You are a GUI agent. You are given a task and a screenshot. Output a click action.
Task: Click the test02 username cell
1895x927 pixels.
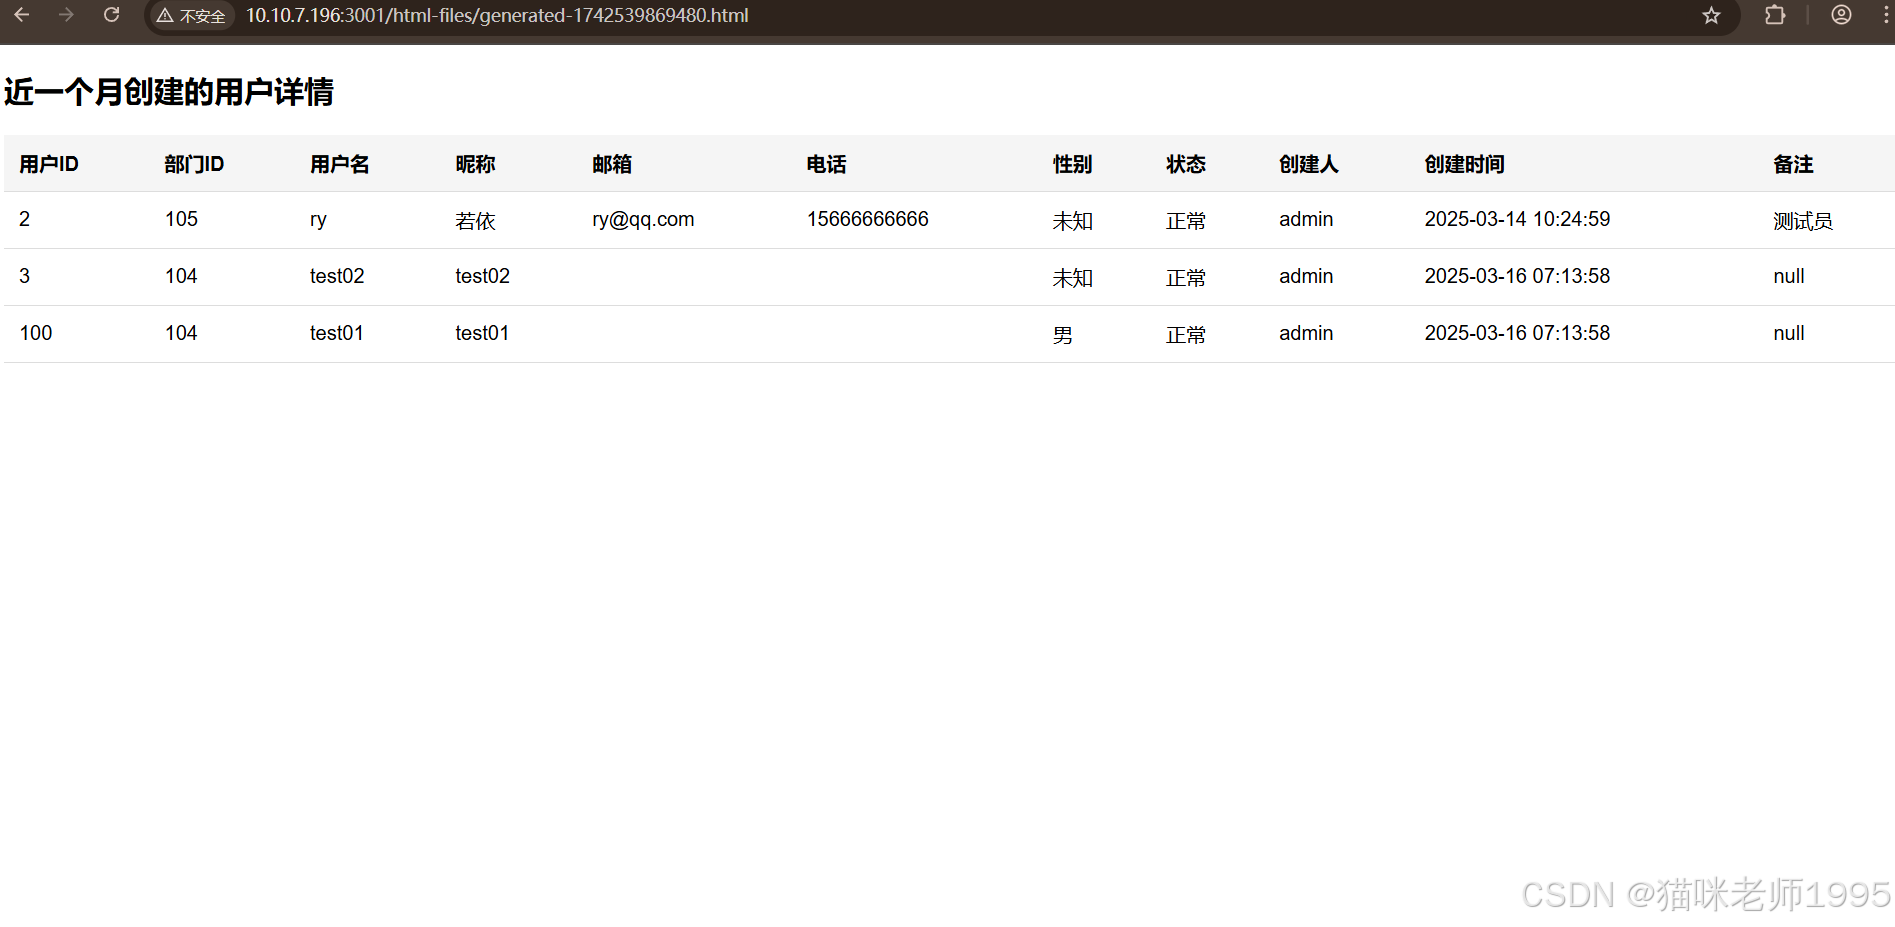[x=337, y=276]
